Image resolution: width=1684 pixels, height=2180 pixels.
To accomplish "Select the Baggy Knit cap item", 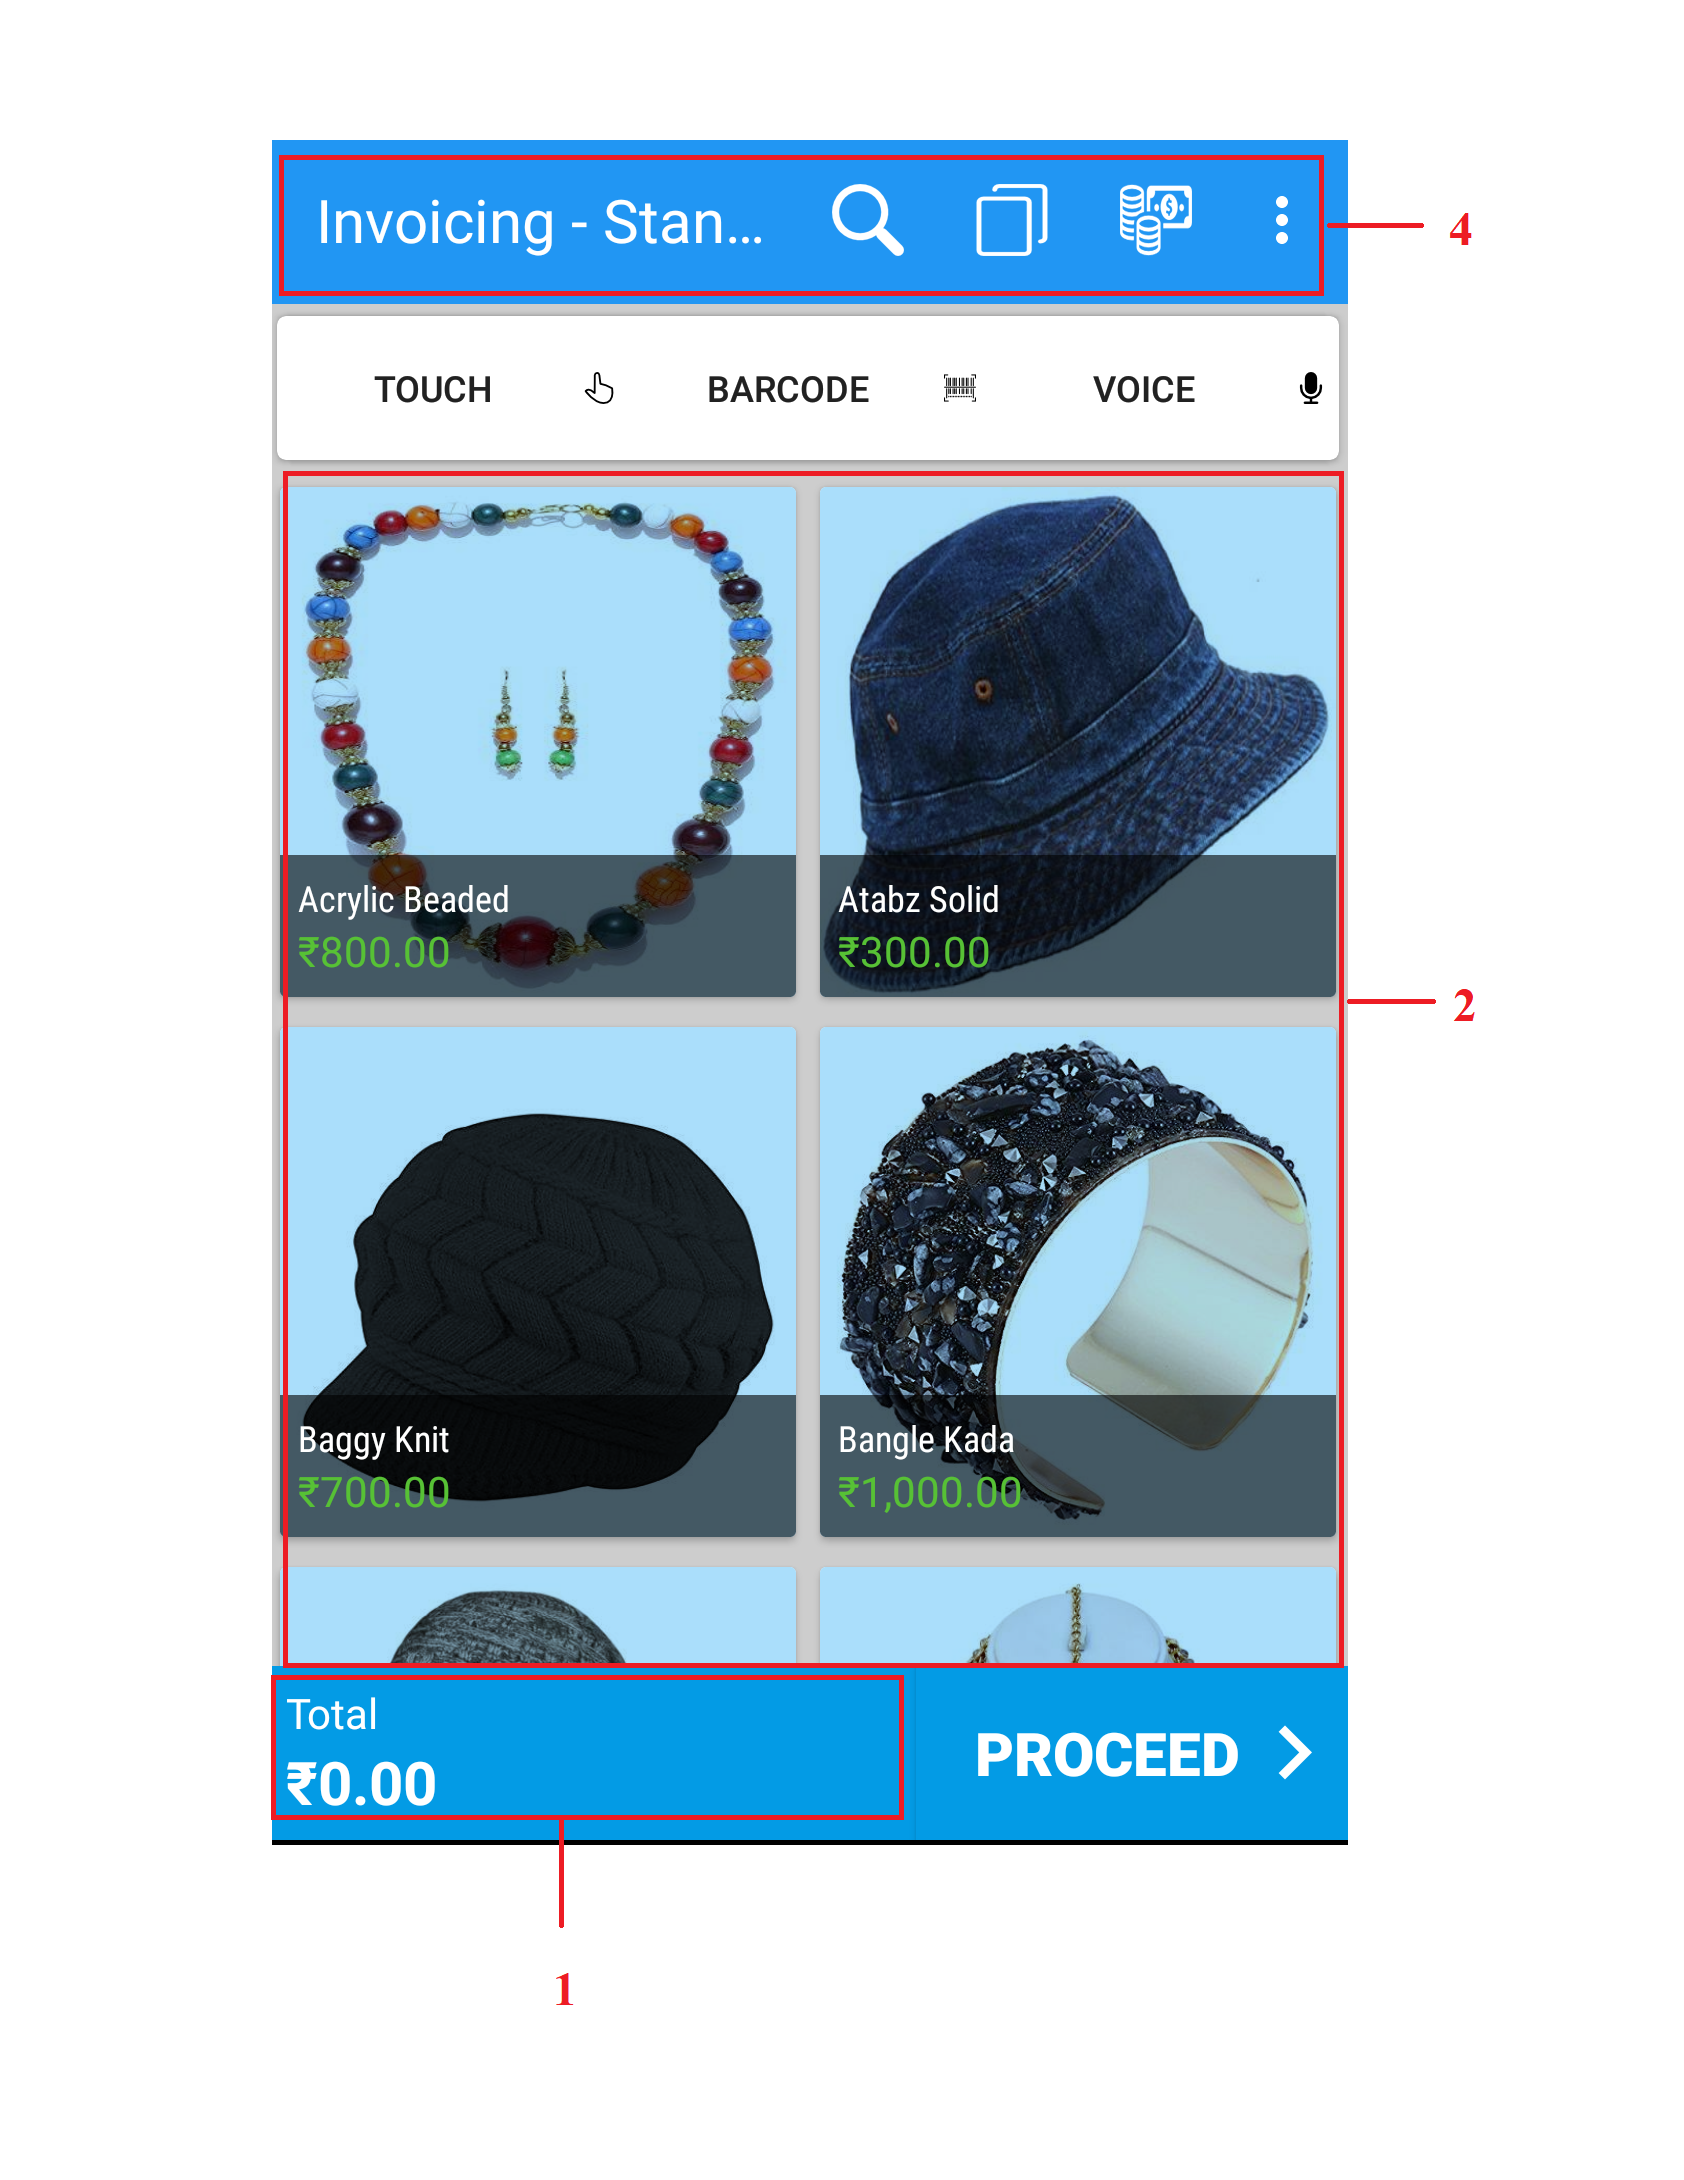I will click(538, 1282).
